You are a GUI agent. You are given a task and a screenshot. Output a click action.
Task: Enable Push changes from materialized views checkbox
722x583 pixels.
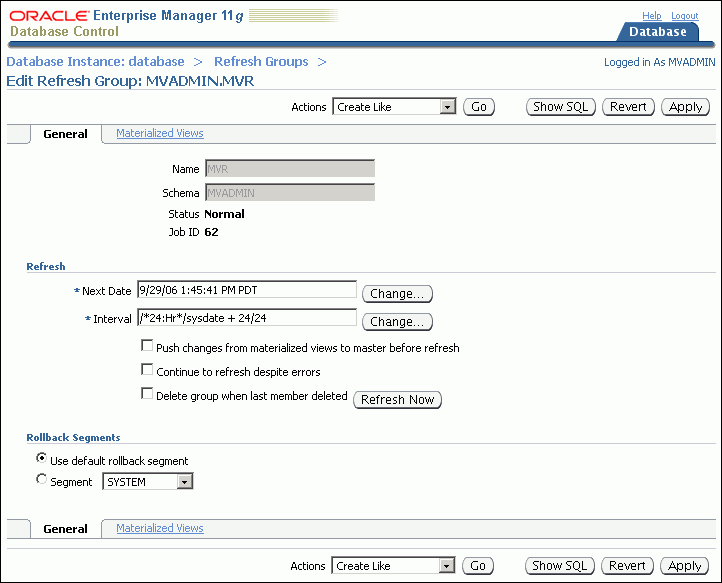(147, 347)
